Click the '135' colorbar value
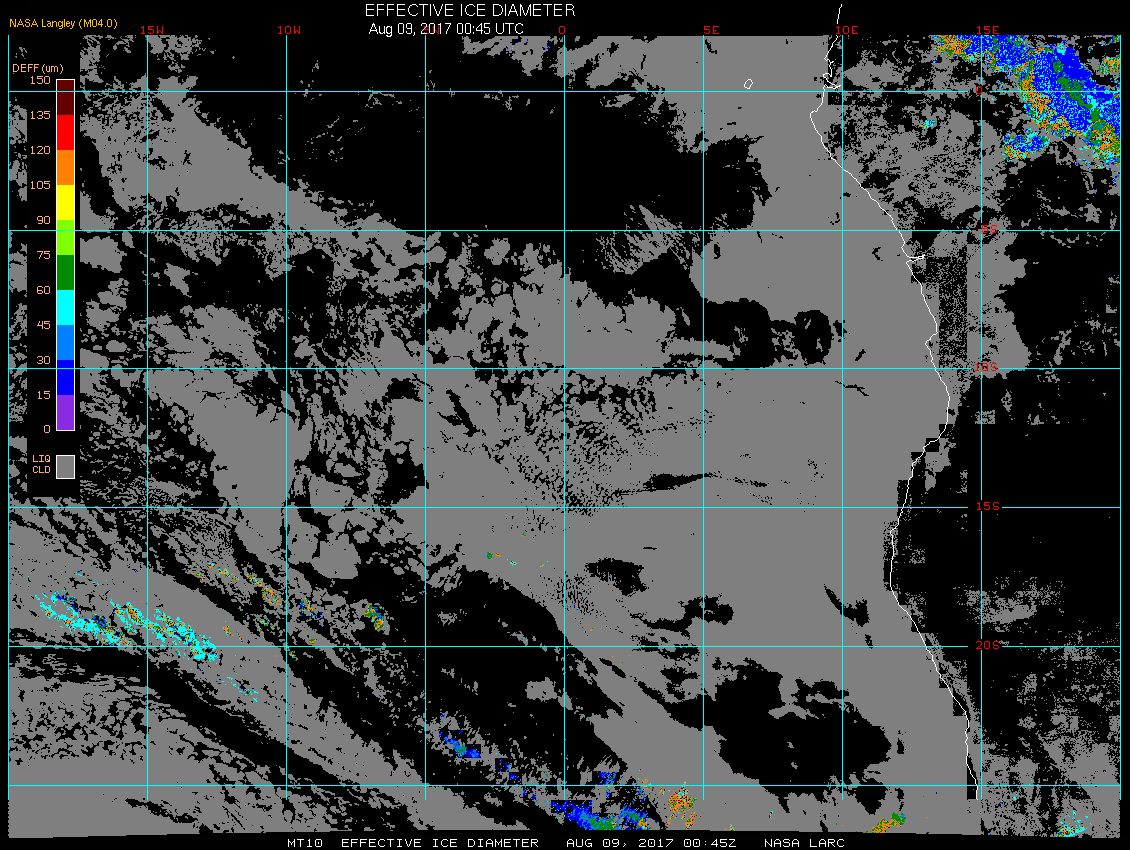 tap(40, 115)
